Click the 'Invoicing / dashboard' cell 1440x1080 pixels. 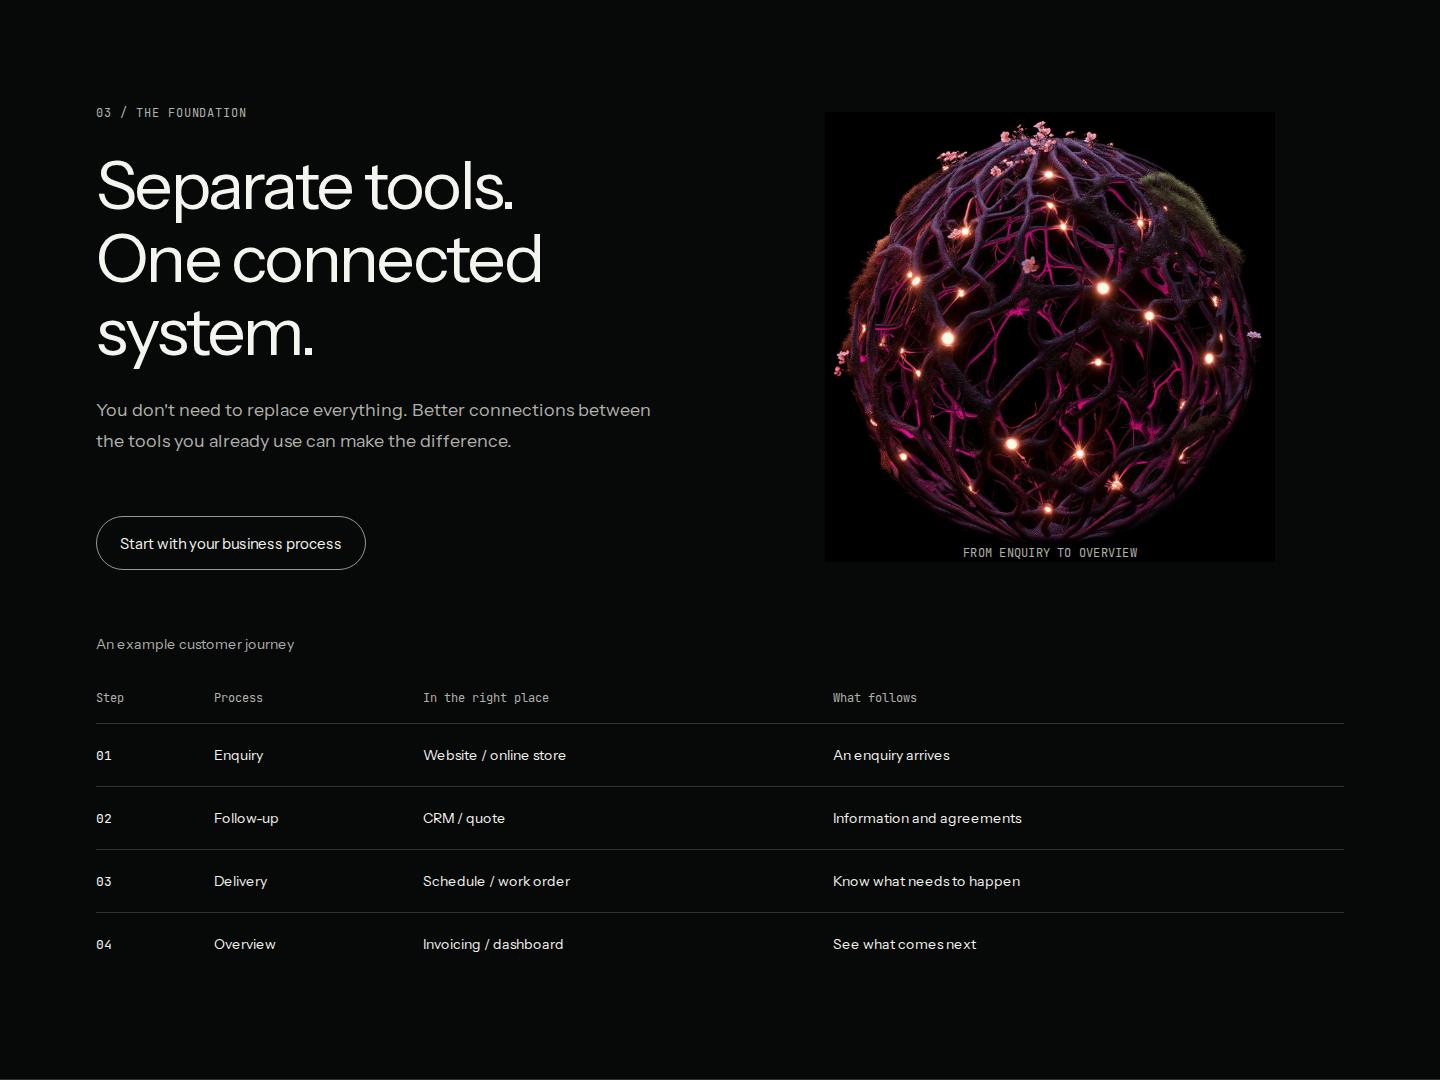[x=493, y=944]
